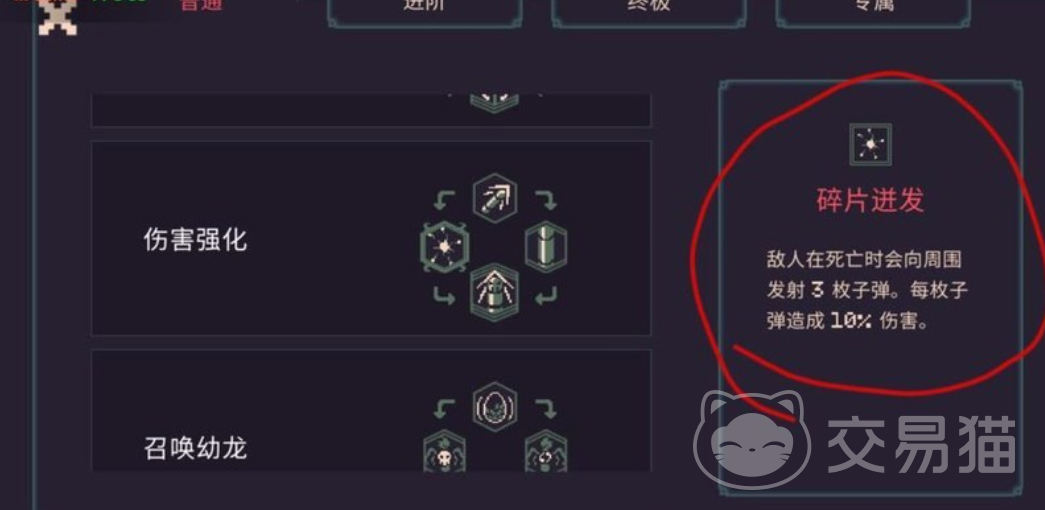Select the 召唤幼龙 skill row label

(195, 448)
